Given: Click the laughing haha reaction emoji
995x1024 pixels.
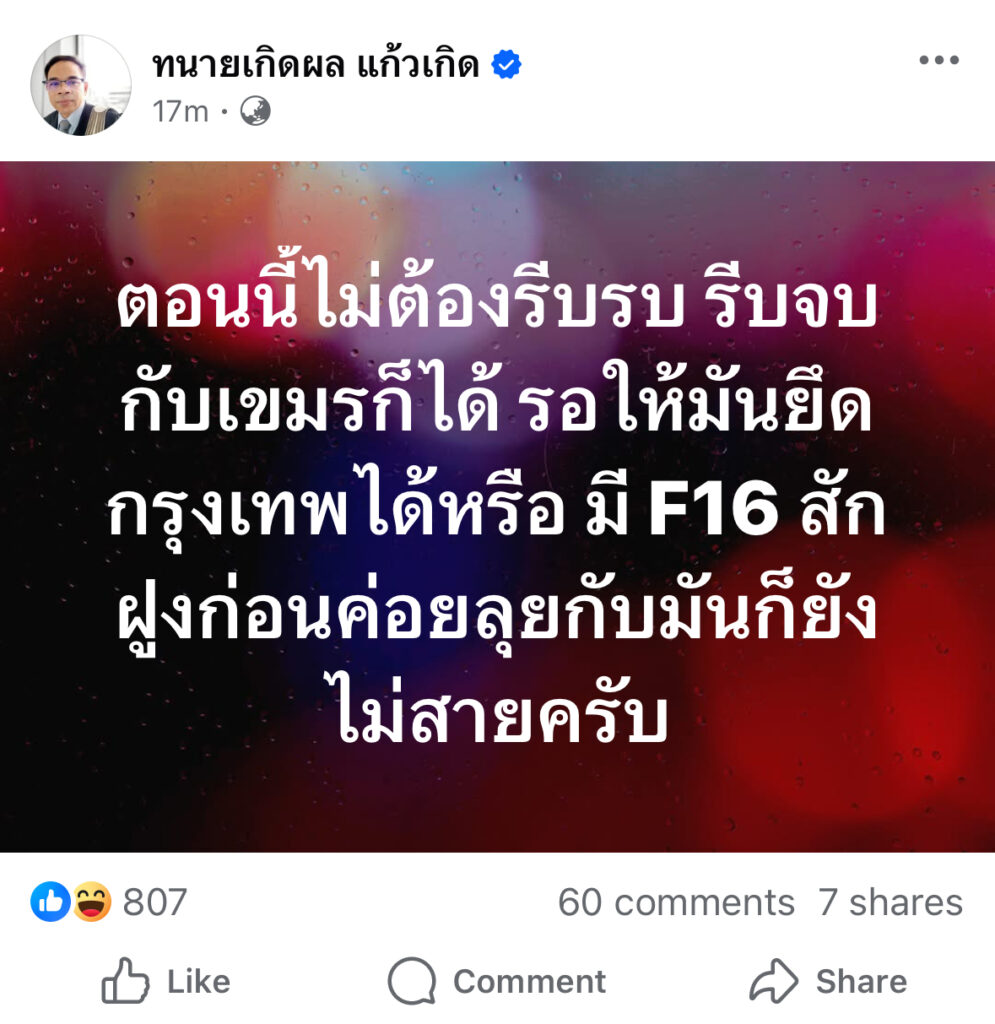Looking at the screenshot, I should click(x=91, y=901).
